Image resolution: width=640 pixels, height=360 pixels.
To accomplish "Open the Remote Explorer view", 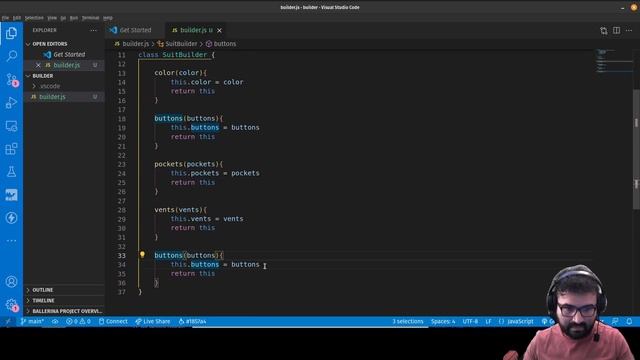I will point(11,126).
